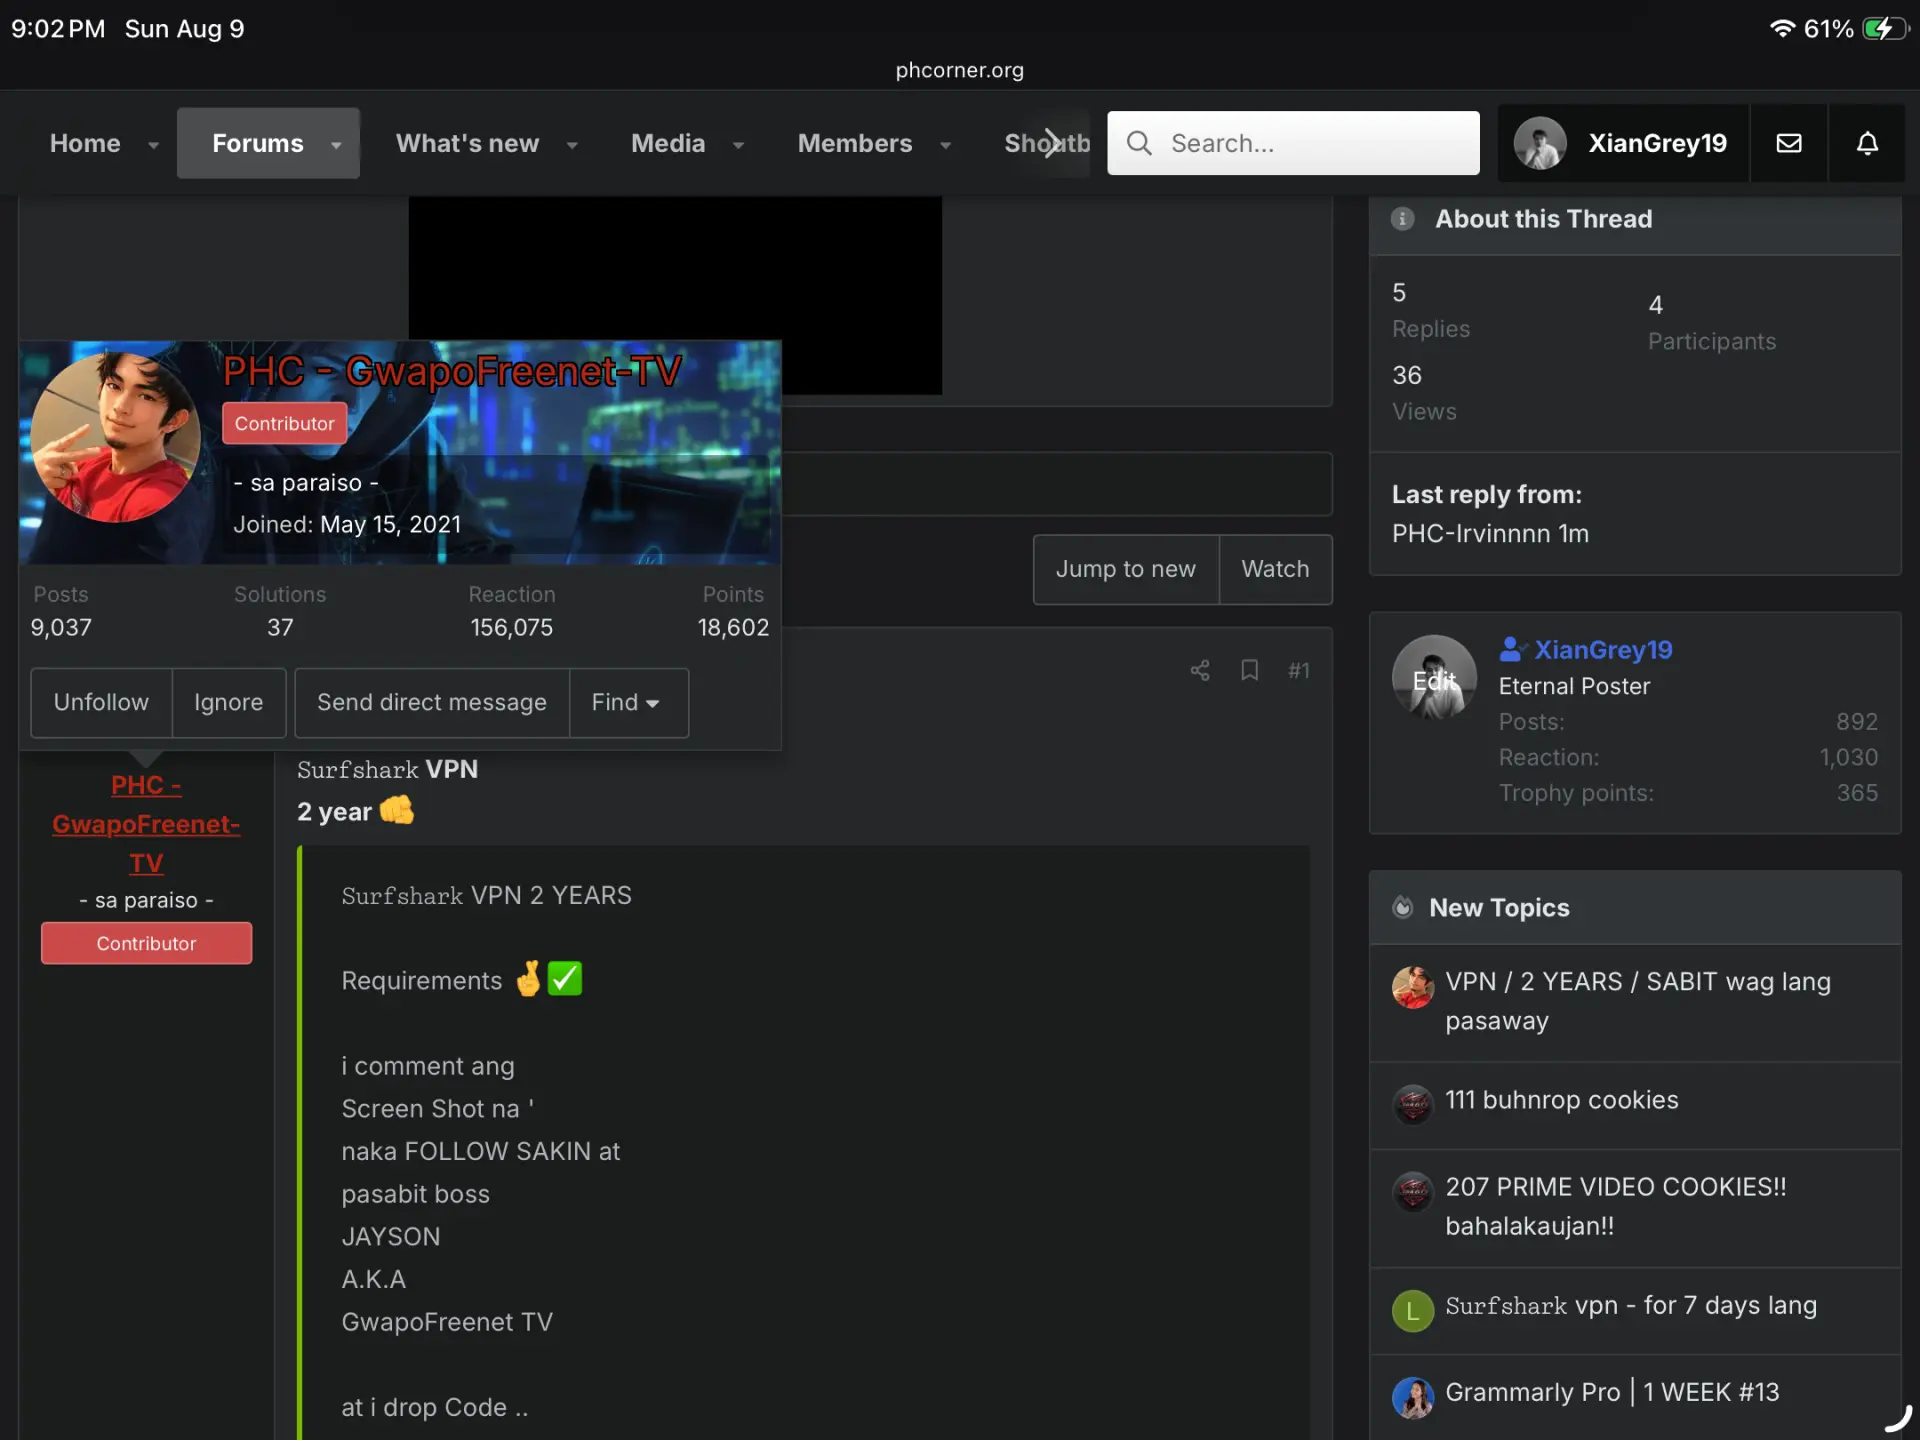Click the "Eternal Poster" title text
The image size is (1920, 1440).
1574,686
